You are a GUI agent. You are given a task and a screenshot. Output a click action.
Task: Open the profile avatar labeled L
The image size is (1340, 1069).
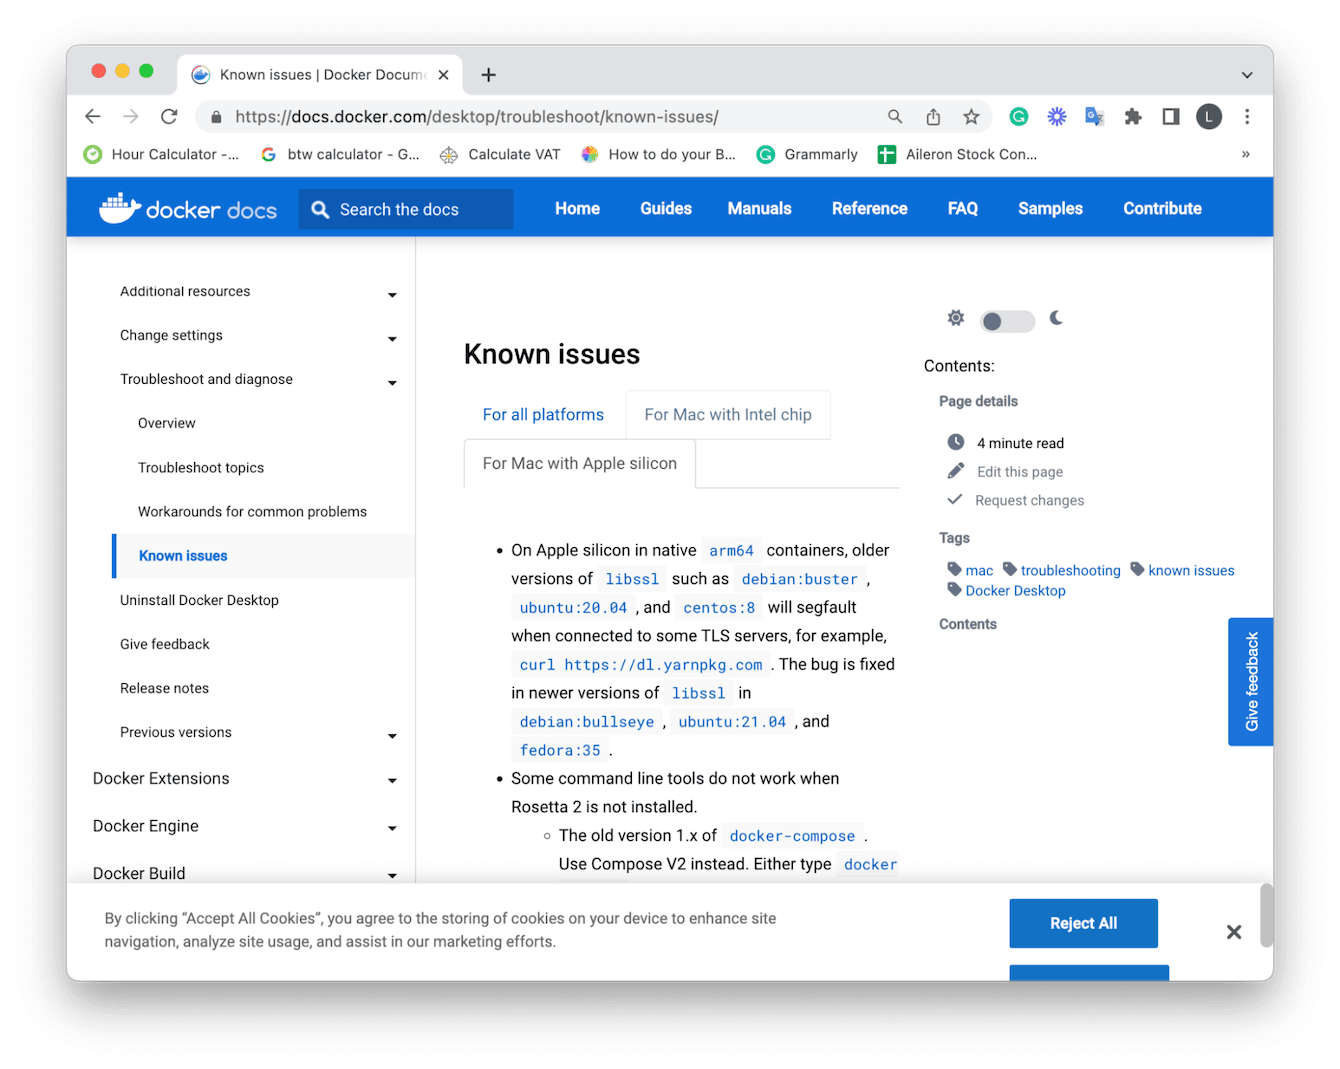(x=1209, y=117)
